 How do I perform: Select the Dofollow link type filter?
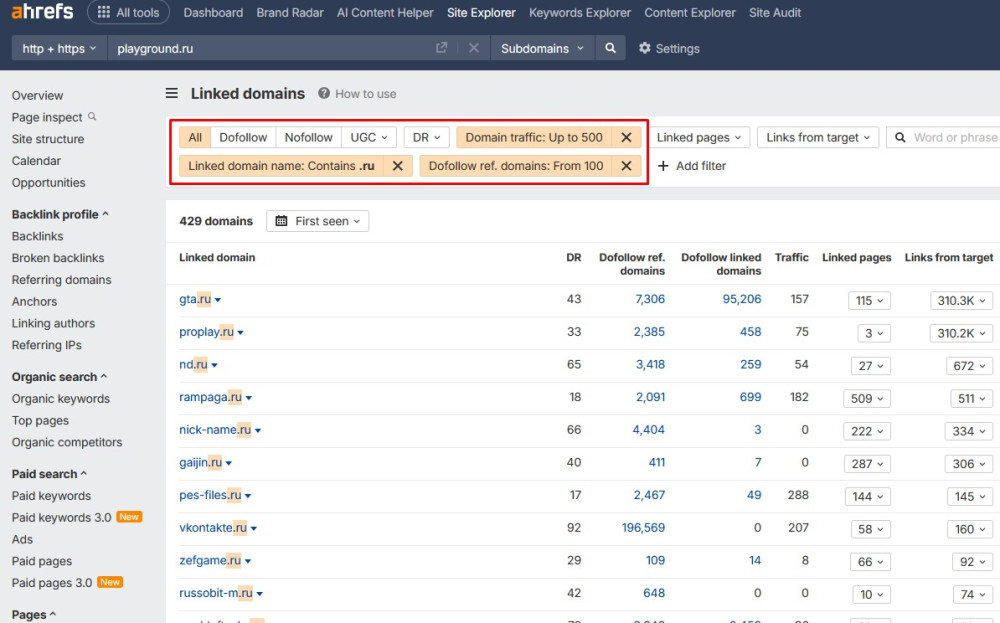[243, 138]
